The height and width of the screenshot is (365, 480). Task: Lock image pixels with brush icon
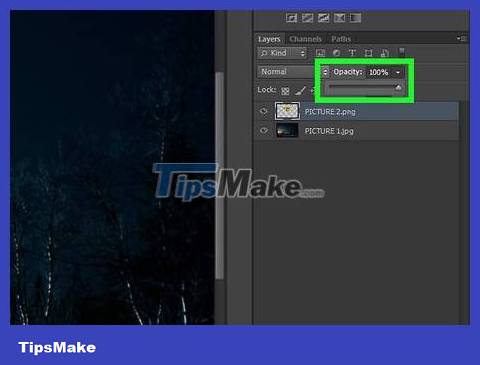click(x=300, y=90)
